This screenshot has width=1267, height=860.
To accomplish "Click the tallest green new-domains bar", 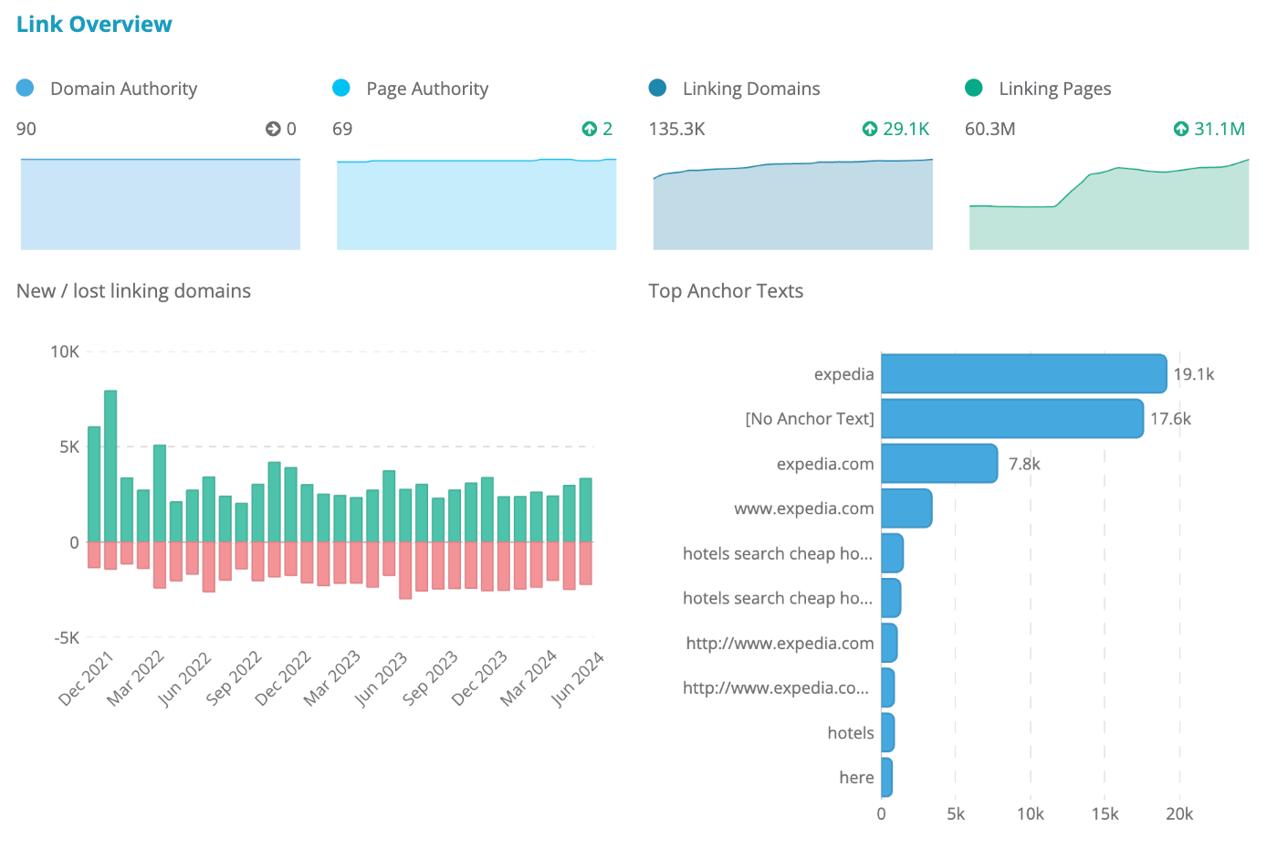I will pos(110,466).
